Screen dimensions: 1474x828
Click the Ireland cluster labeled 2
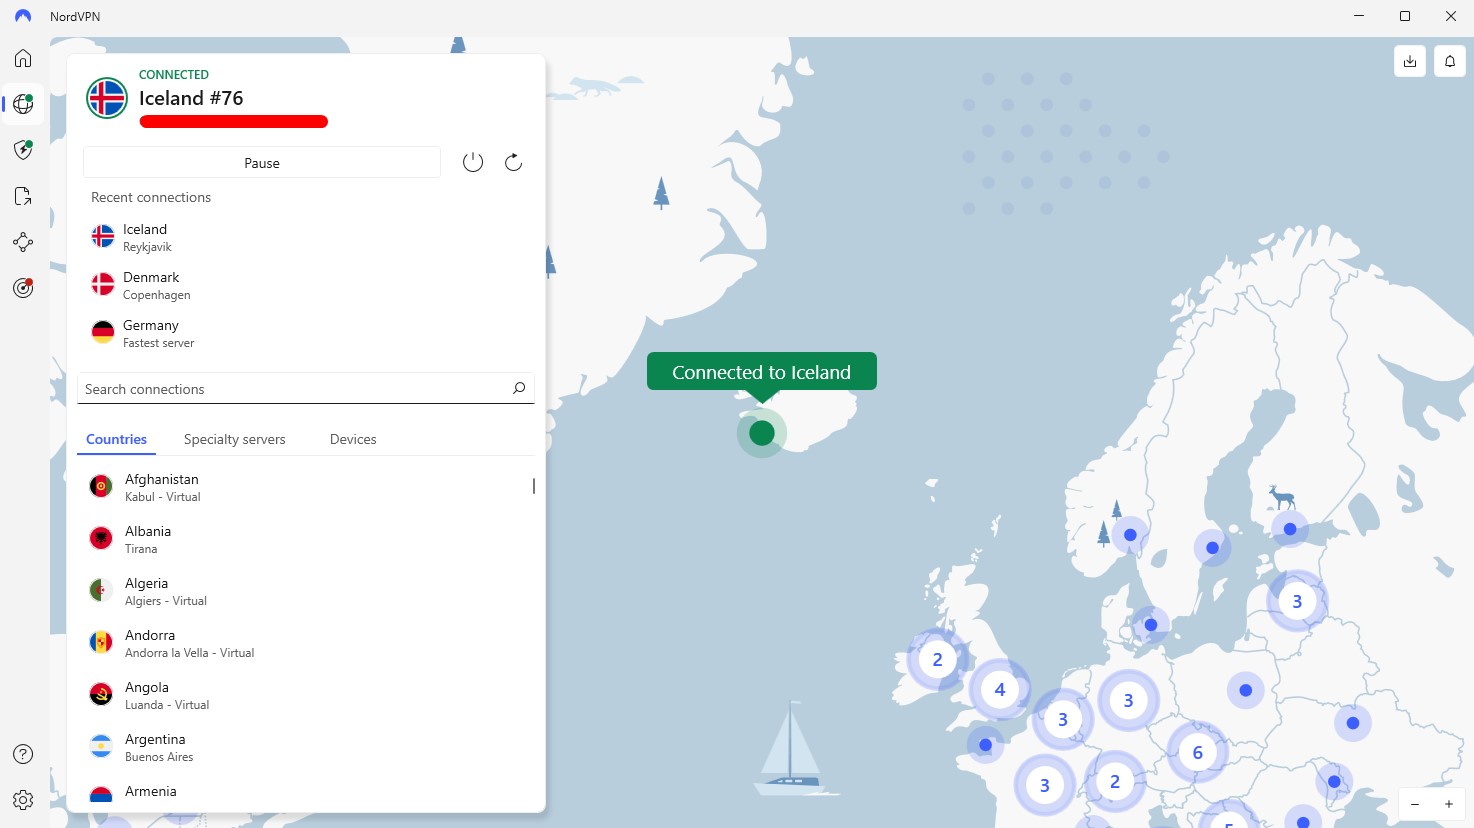(x=937, y=659)
